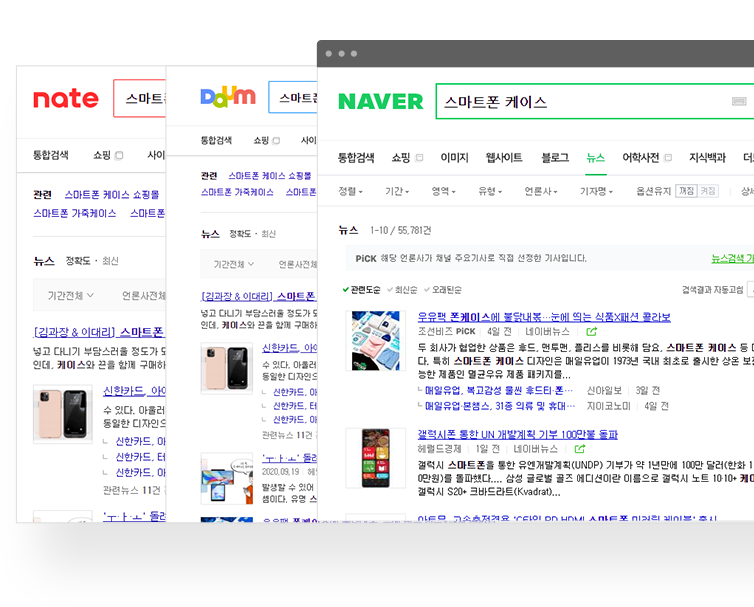
Task: Select 오래된순 sort option in Naver
Action: click(x=443, y=290)
